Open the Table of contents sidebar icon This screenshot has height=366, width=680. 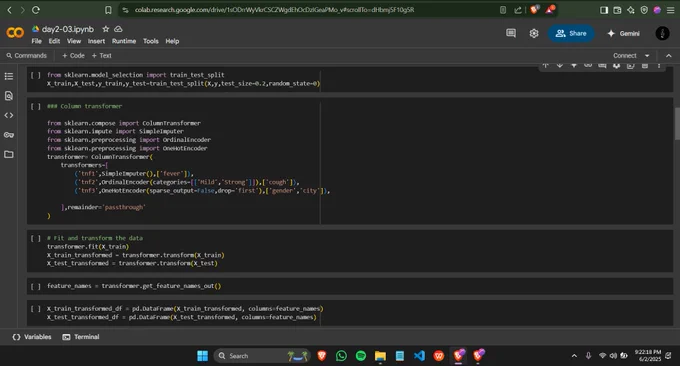point(9,76)
